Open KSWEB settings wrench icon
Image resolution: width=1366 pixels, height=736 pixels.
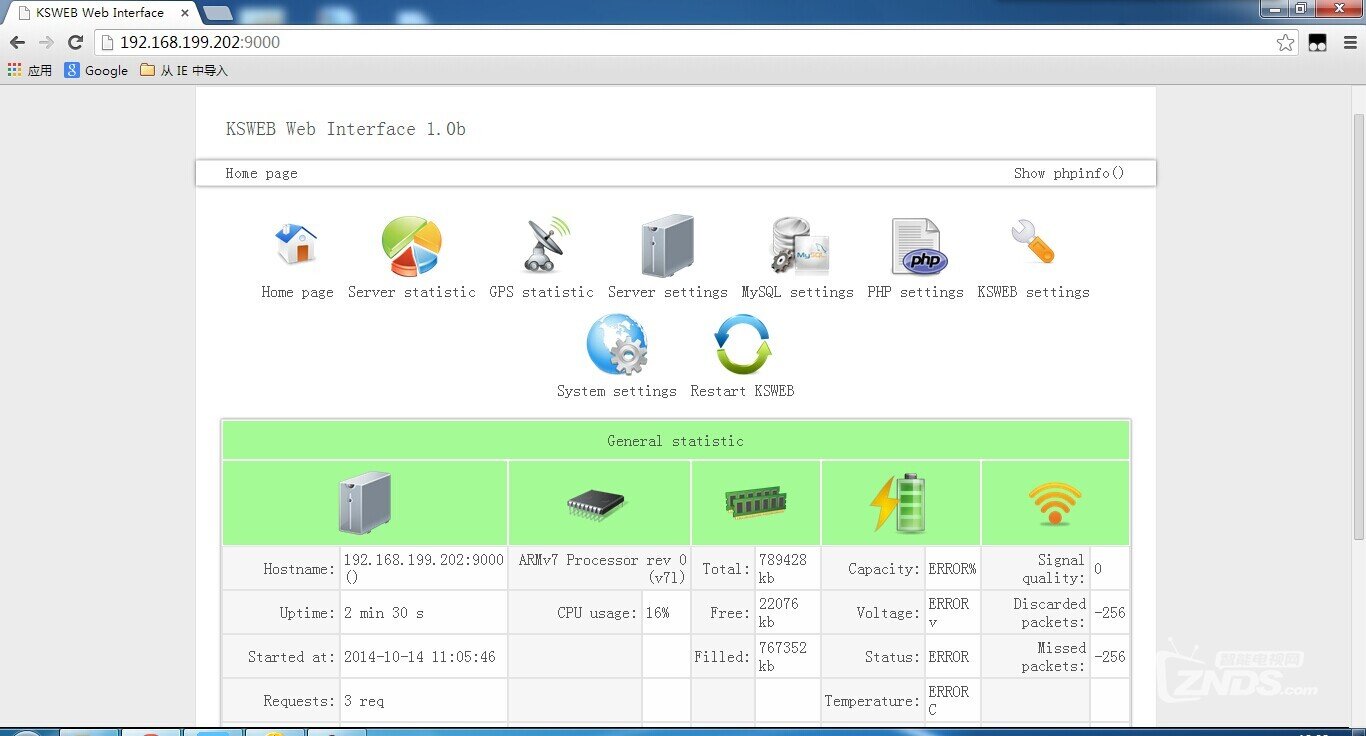pos(1032,241)
